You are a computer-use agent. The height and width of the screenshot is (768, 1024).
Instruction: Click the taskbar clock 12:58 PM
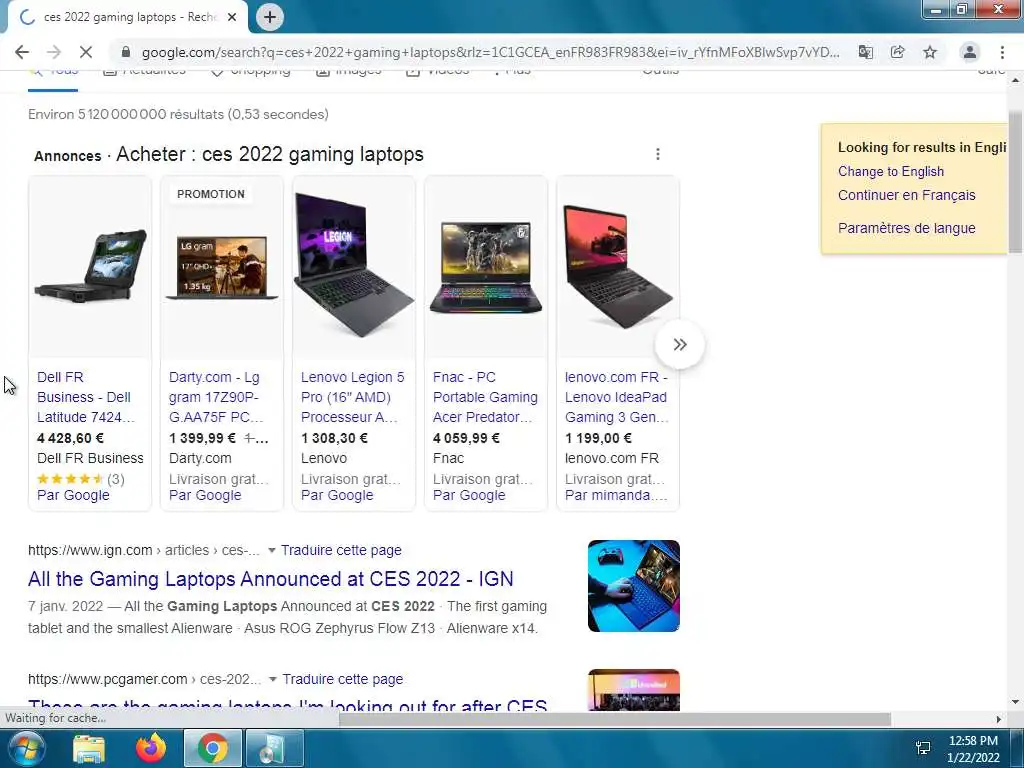pos(973,741)
